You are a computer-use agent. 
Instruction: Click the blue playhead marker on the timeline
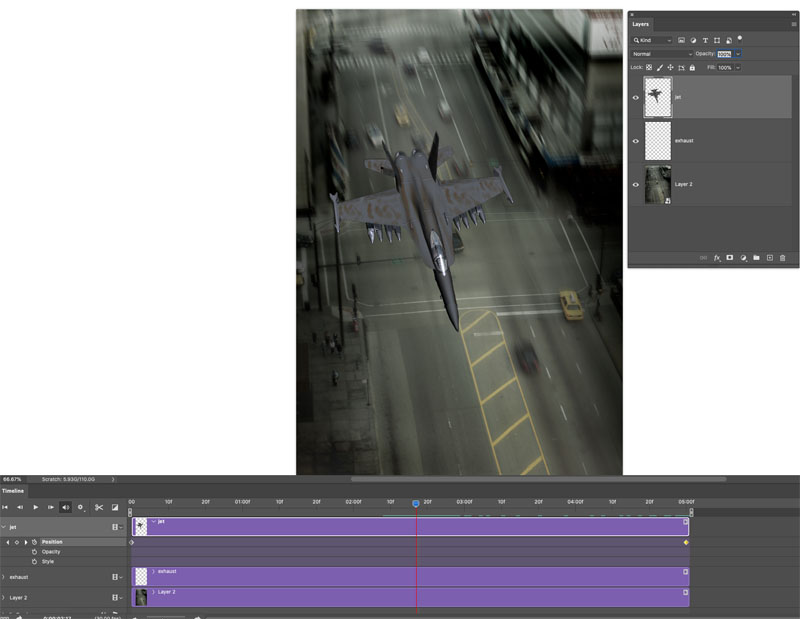point(416,504)
